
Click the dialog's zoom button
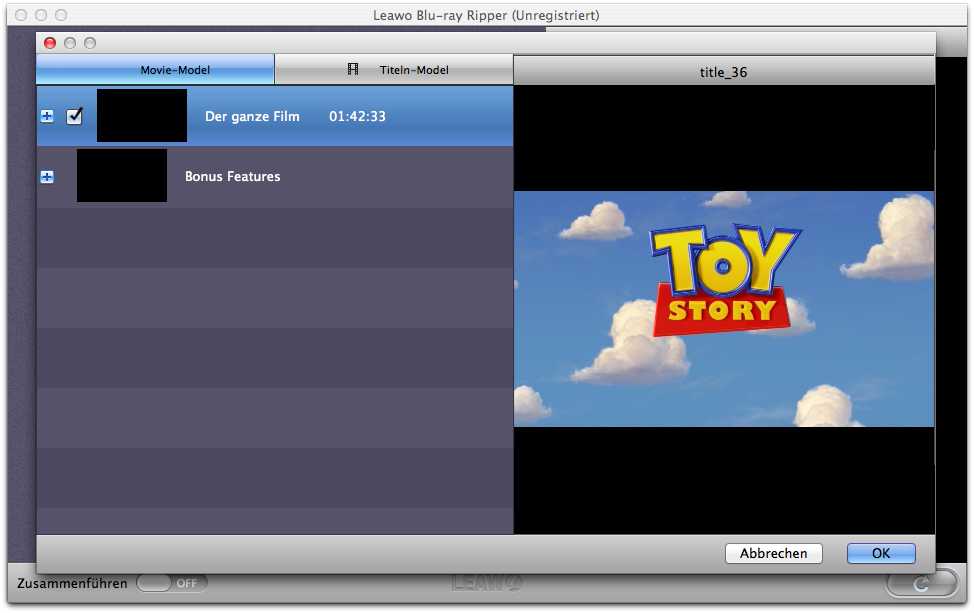(x=90, y=43)
